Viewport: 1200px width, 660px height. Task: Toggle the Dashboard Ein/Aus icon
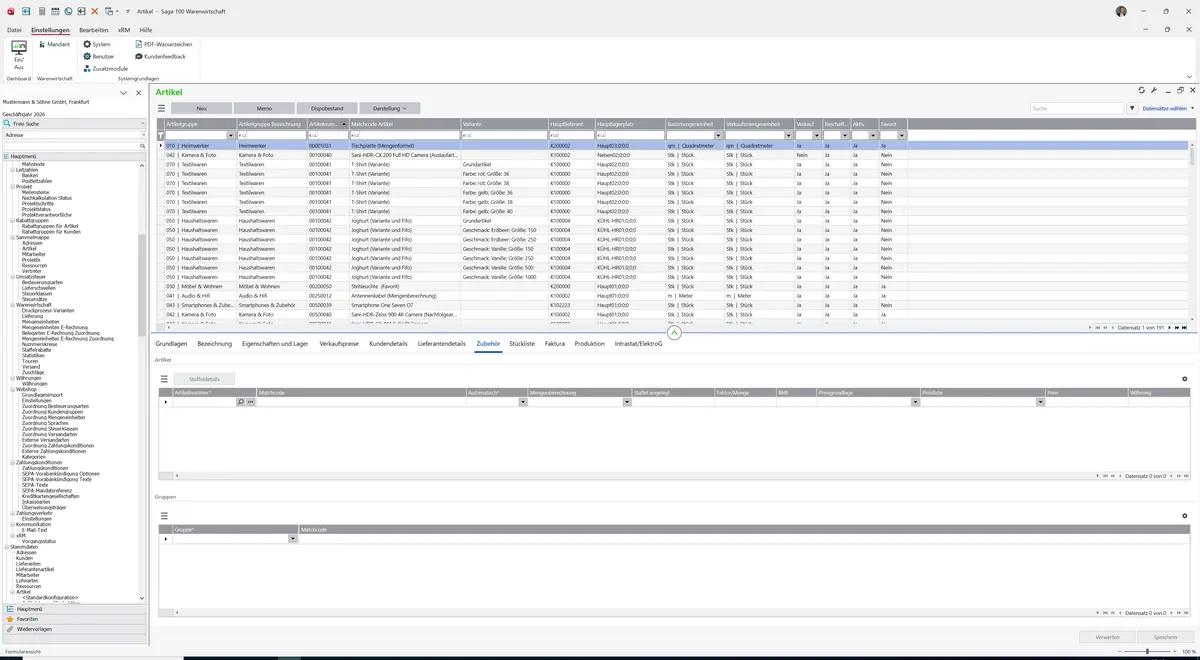point(19,55)
